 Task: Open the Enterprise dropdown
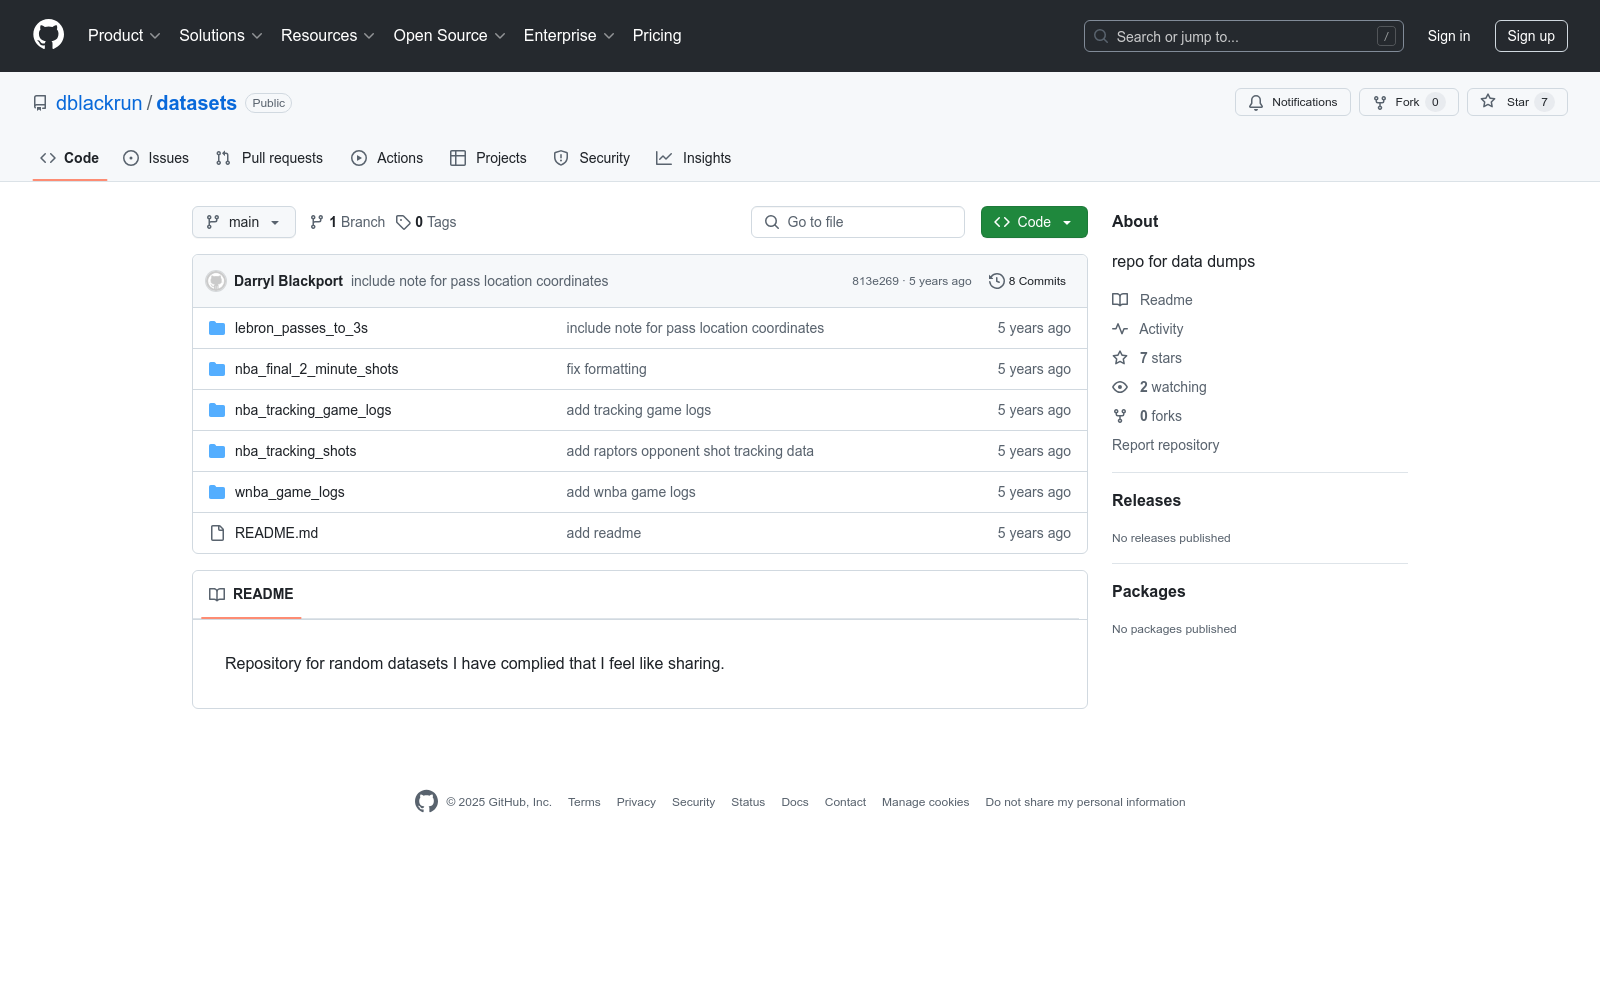click(x=569, y=35)
